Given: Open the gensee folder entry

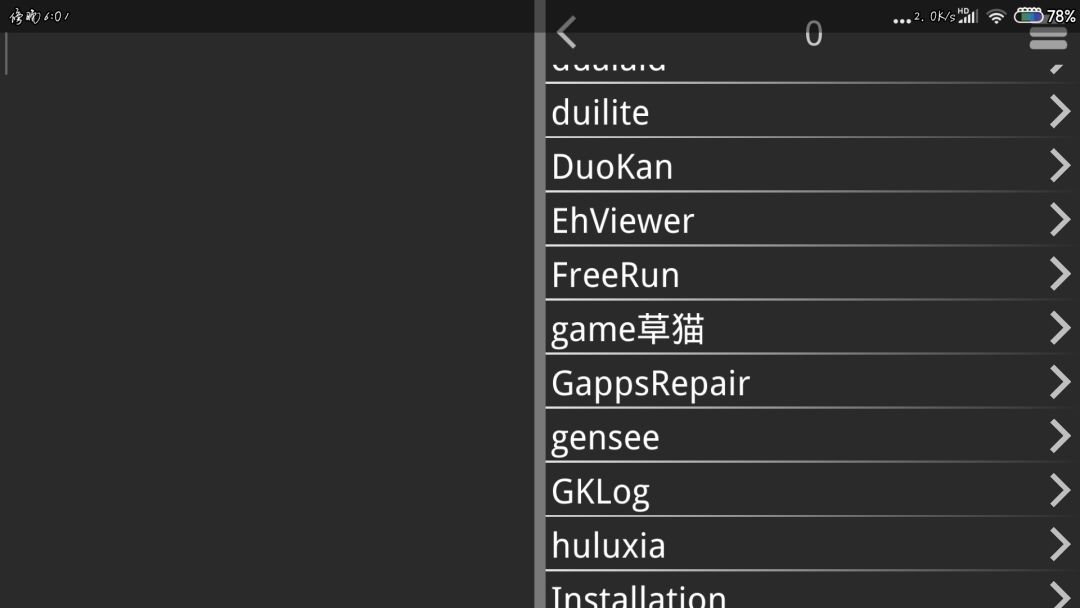Looking at the screenshot, I should click(606, 437).
